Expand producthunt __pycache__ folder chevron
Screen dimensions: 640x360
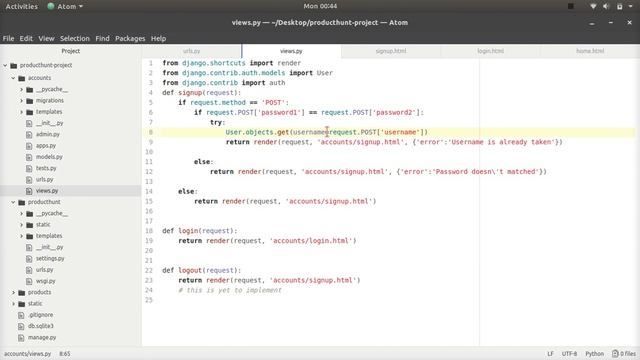[22, 213]
